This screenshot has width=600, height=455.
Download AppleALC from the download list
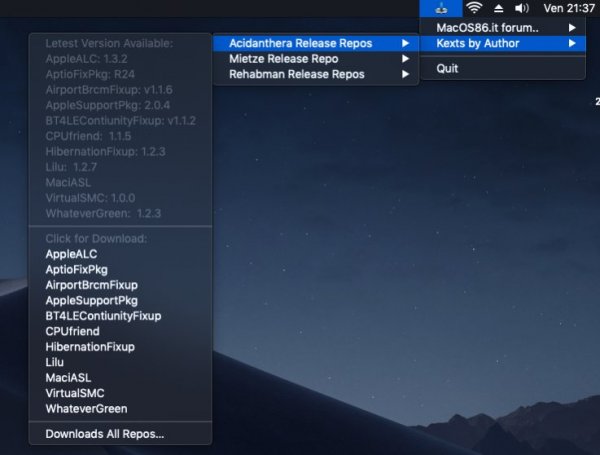pyautogui.click(x=71, y=254)
